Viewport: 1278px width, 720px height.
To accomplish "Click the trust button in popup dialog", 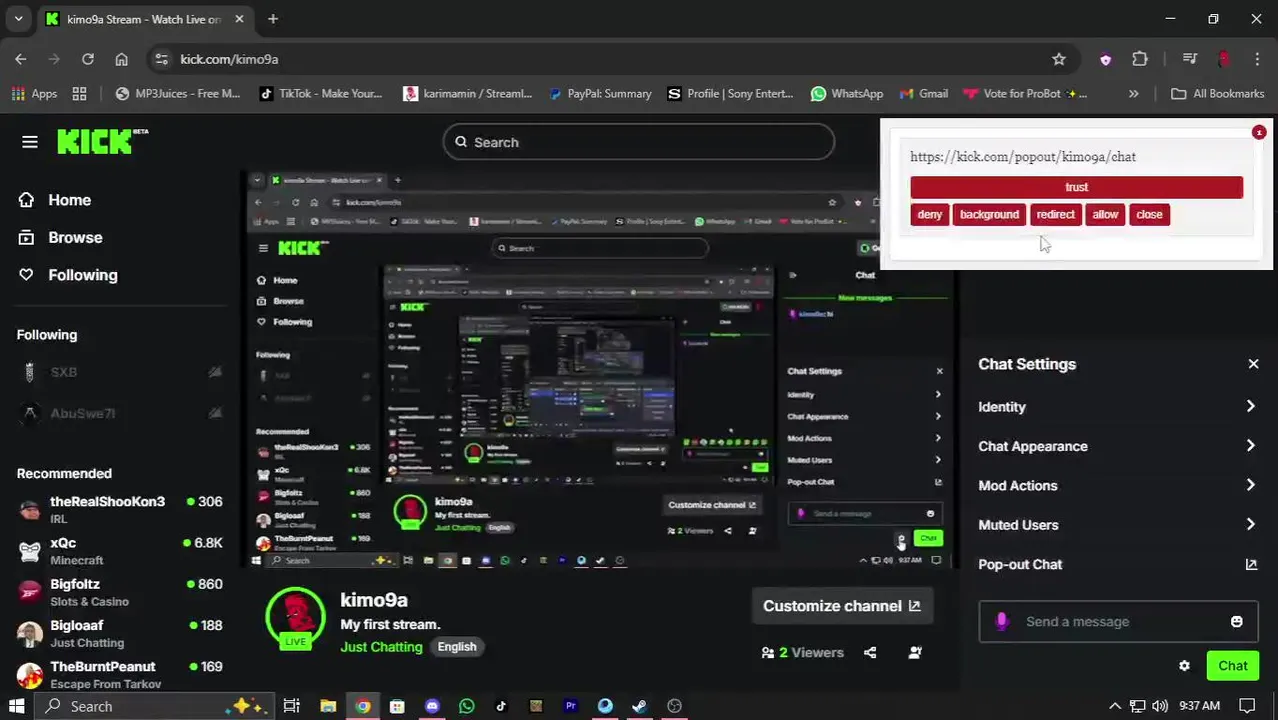I will click(x=1076, y=187).
